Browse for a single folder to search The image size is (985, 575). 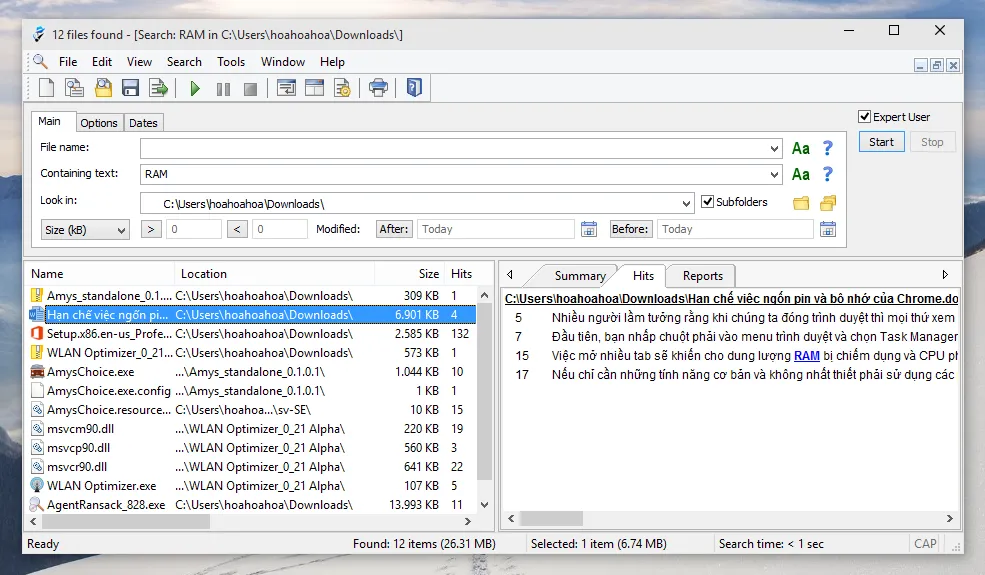point(801,203)
